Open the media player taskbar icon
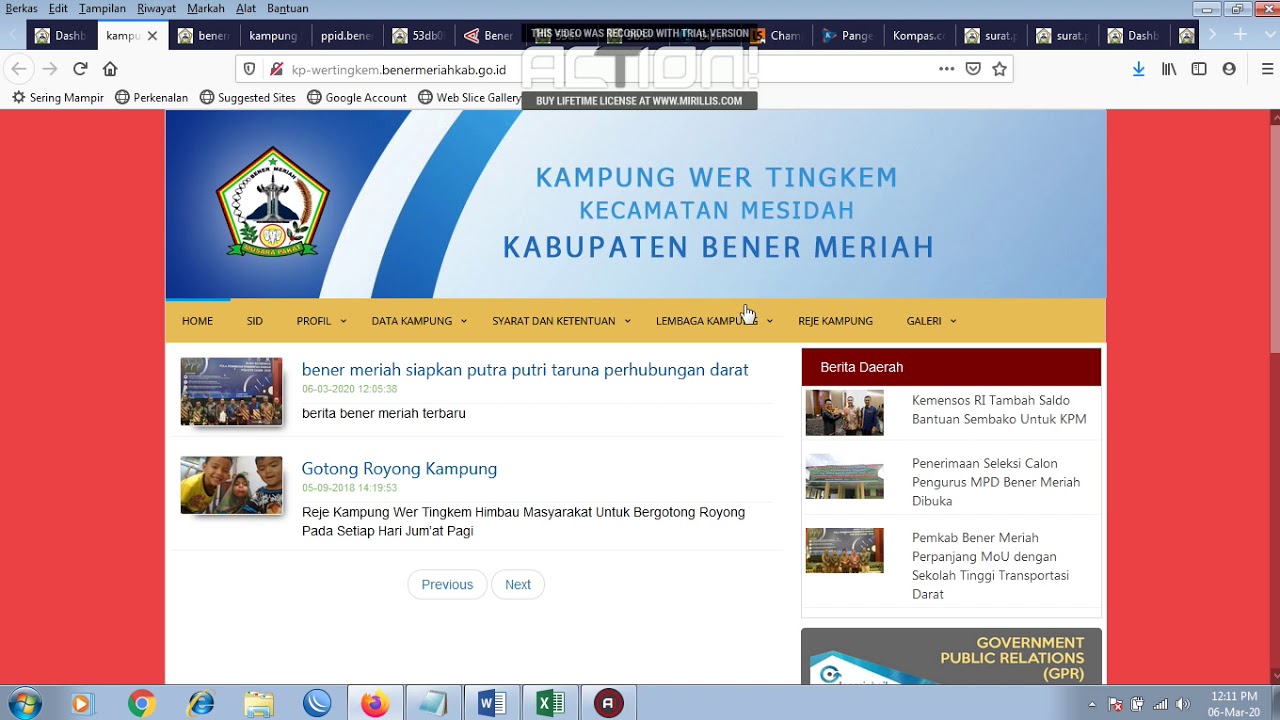This screenshot has width=1280, height=720. point(81,704)
